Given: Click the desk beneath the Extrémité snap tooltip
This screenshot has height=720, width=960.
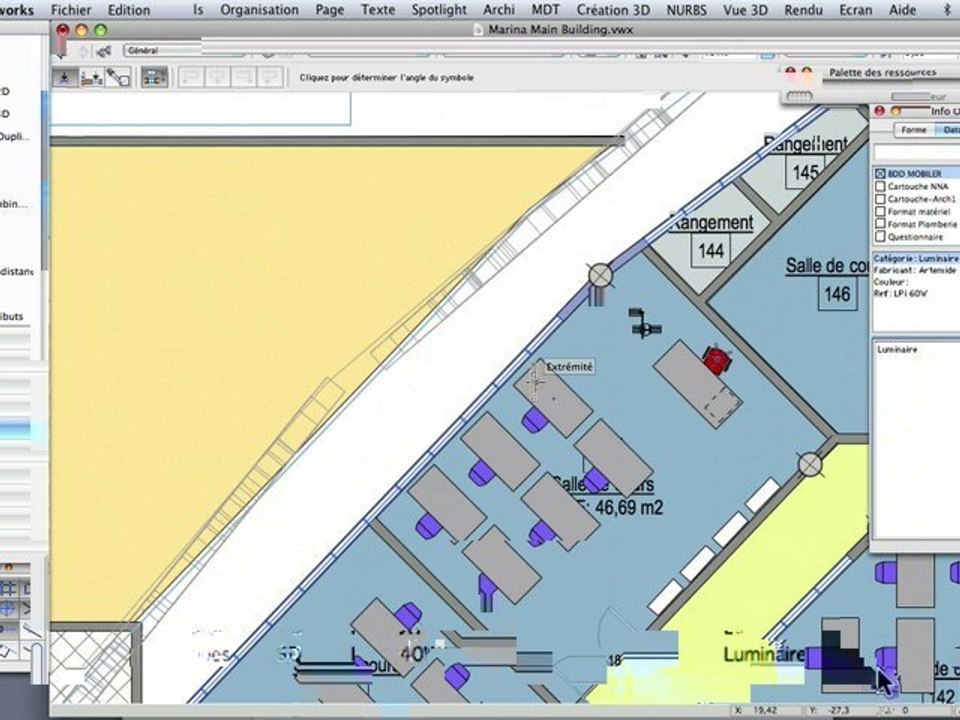Looking at the screenshot, I should (553, 399).
